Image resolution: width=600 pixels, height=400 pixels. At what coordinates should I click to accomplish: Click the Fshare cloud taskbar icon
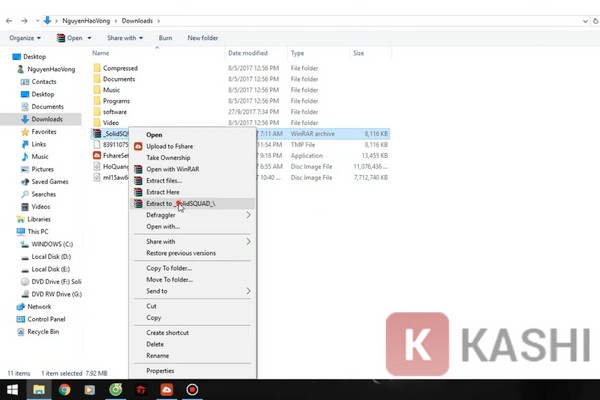point(167,390)
